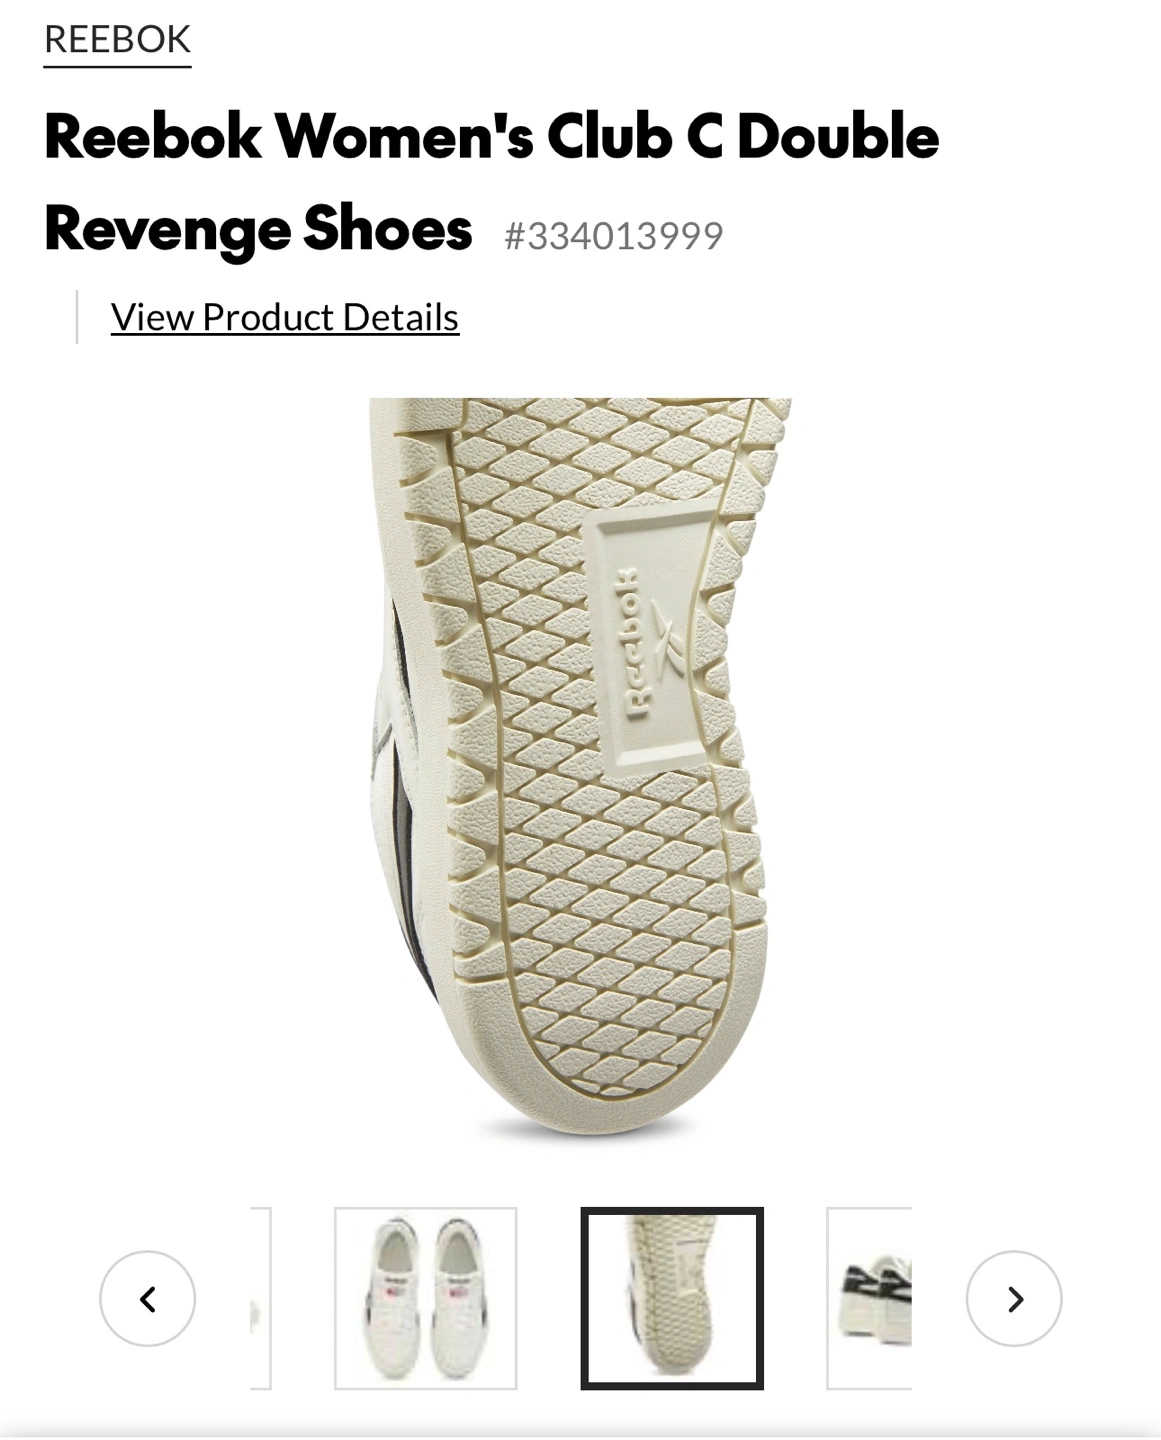Advance carousel with the right chevron arrow
1161x1440 pixels.
pos(1014,1299)
